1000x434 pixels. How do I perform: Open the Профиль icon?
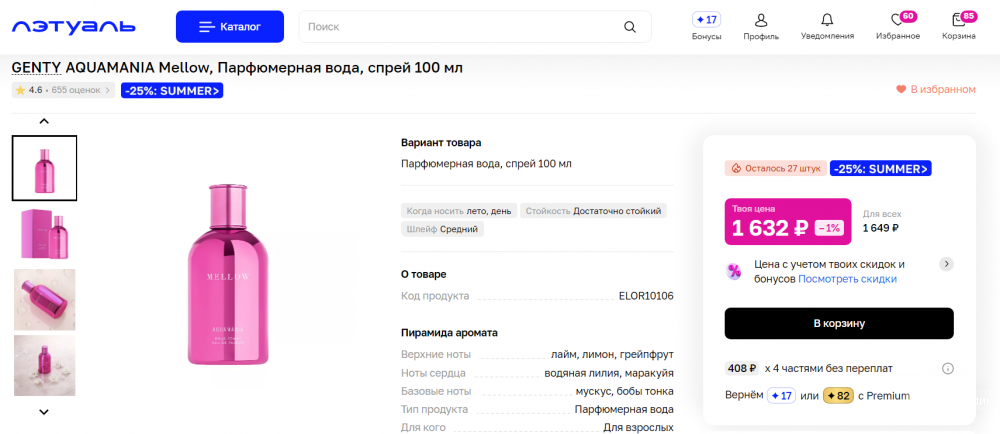click(x=761, y=27)
